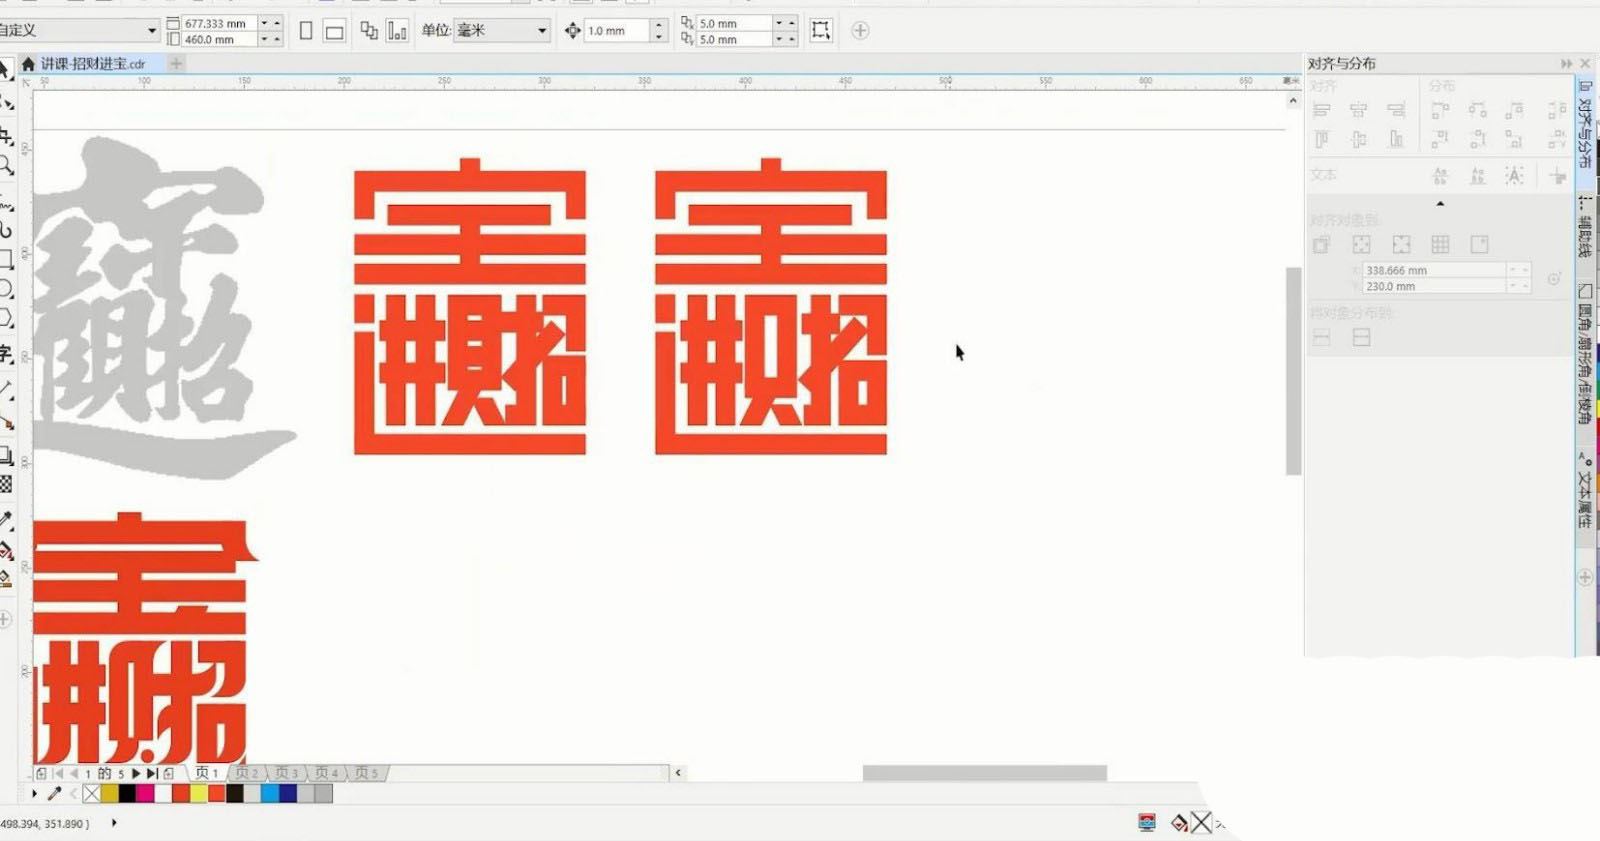Open 辅助线 docker side tab
The width and height of the screenshot is (1600, 841).
click(x=1585, y=228)
